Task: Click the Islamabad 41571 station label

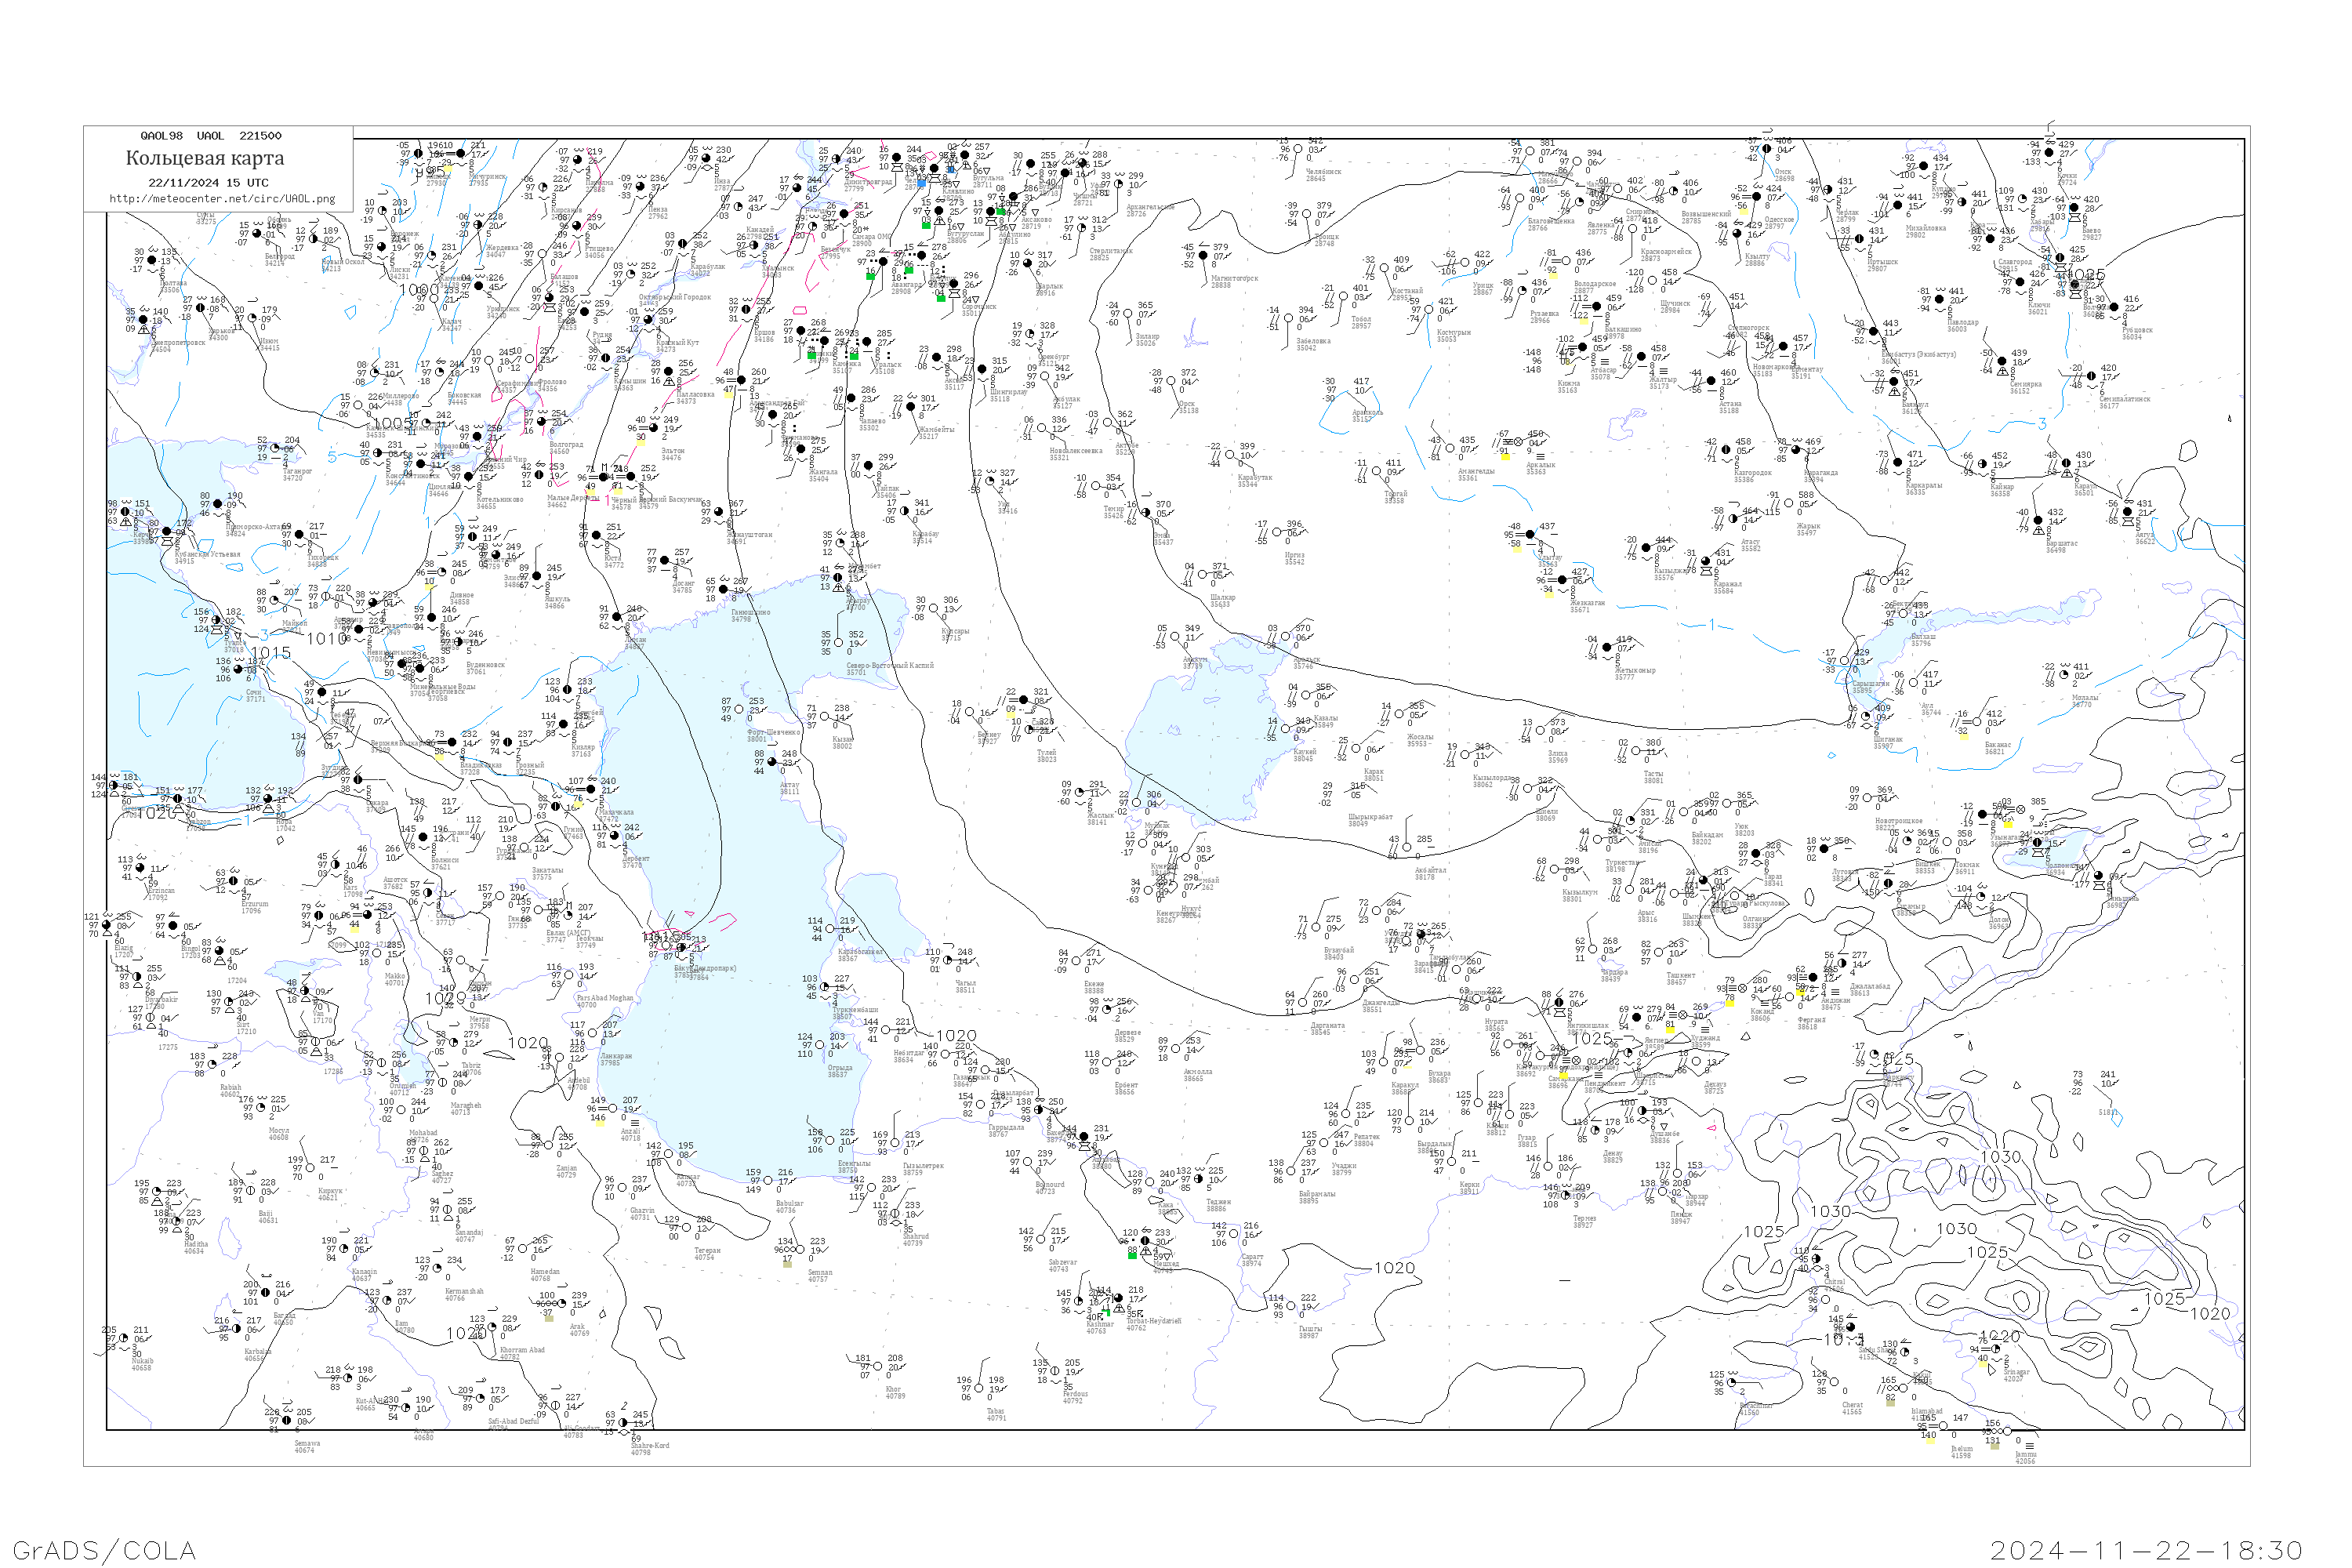Action: [1926, 1414]
